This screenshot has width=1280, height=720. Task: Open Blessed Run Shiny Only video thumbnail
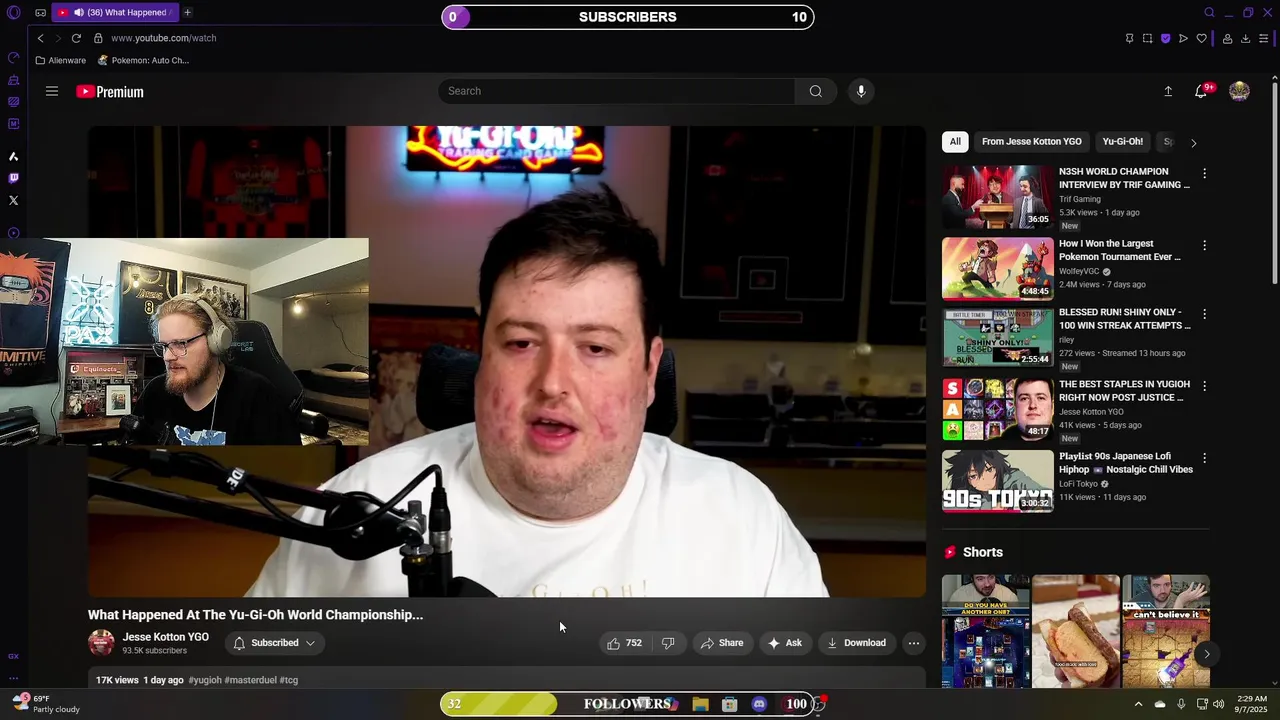[x=997, y=338]
